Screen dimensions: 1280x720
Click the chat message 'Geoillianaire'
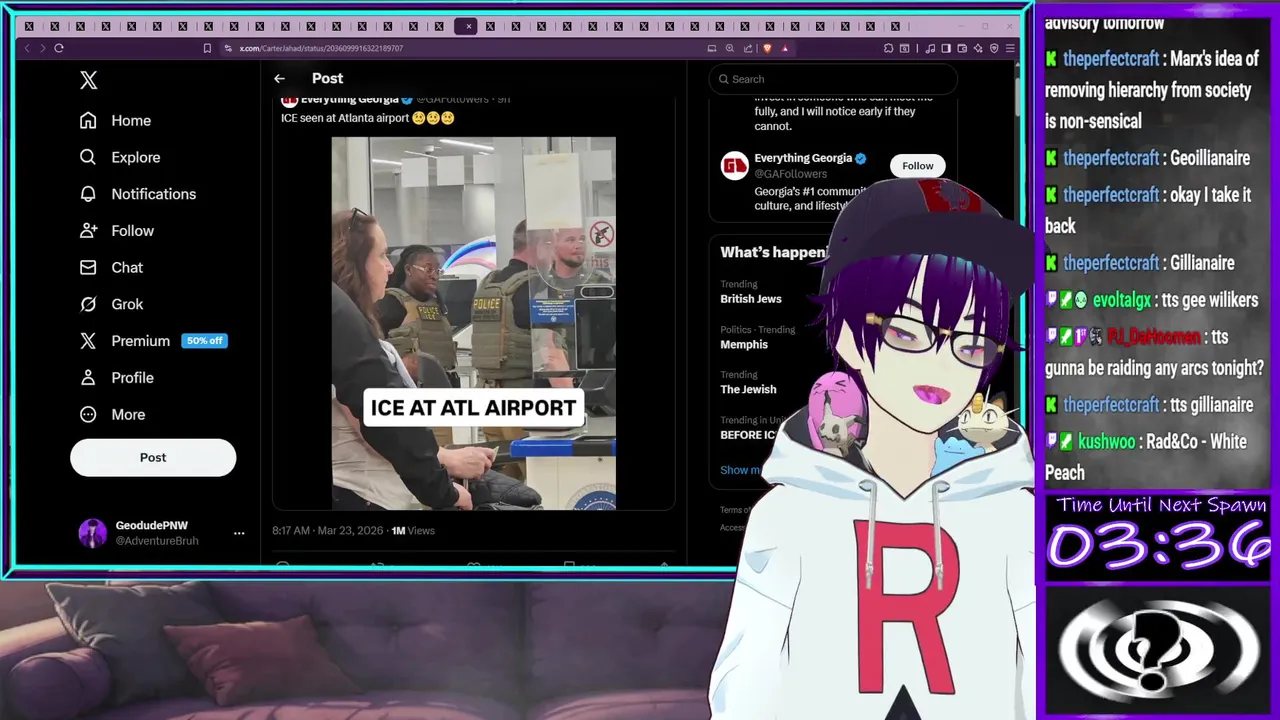click(x=1210, y=158)
